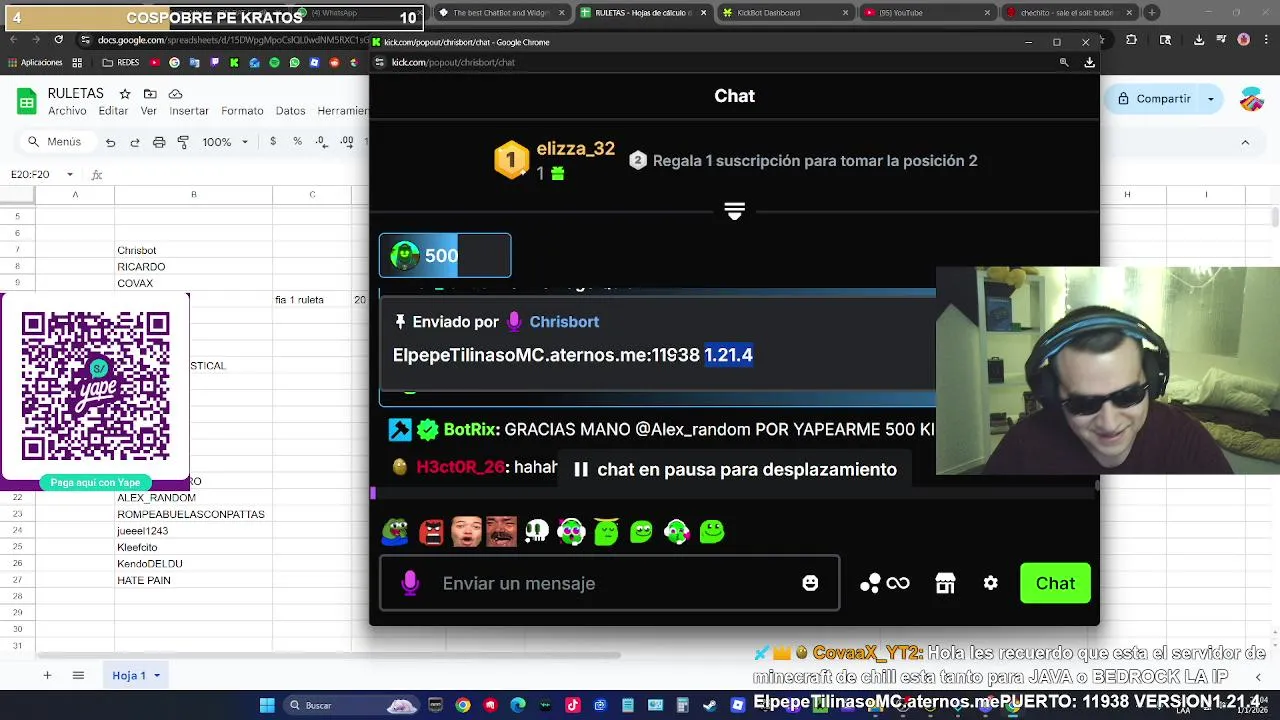Open the Chrisbort sender link in pinned message
The height and width of the screenshot is (720, 1280).
click(564, 322)
